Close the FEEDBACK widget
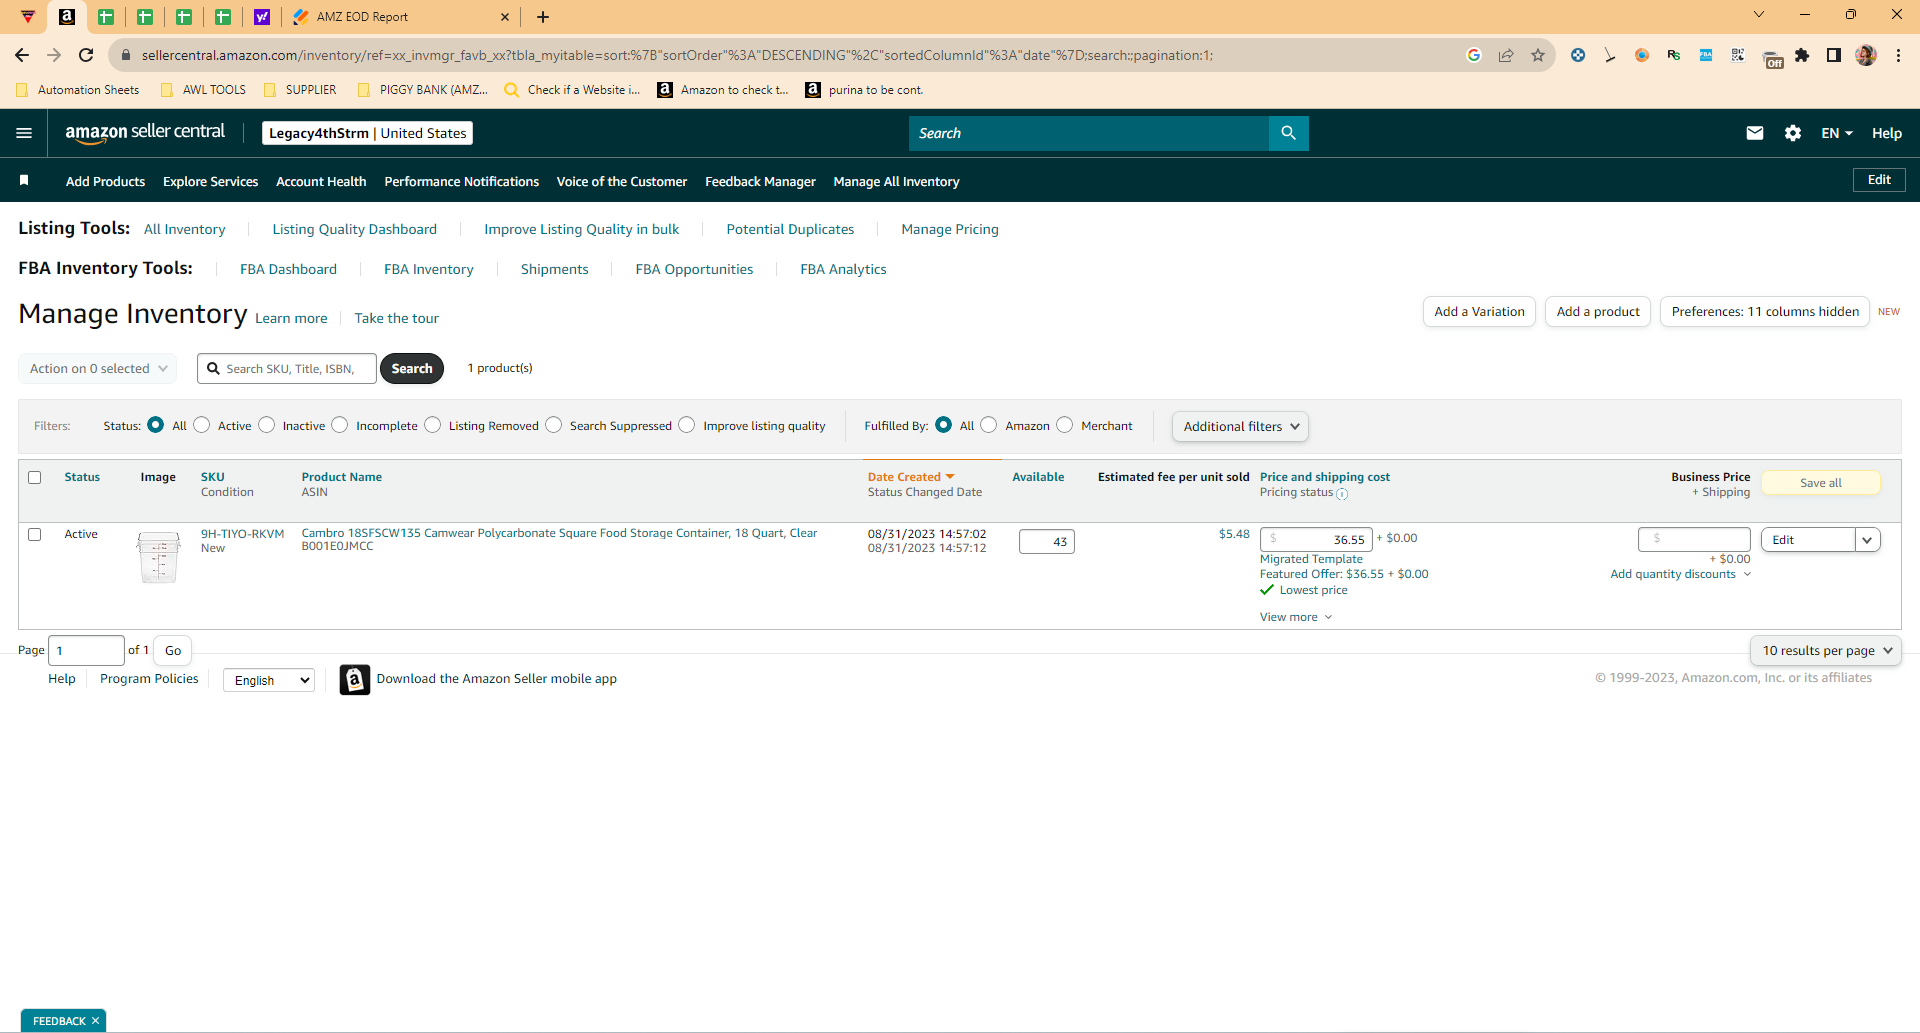 click(96, 1021)
